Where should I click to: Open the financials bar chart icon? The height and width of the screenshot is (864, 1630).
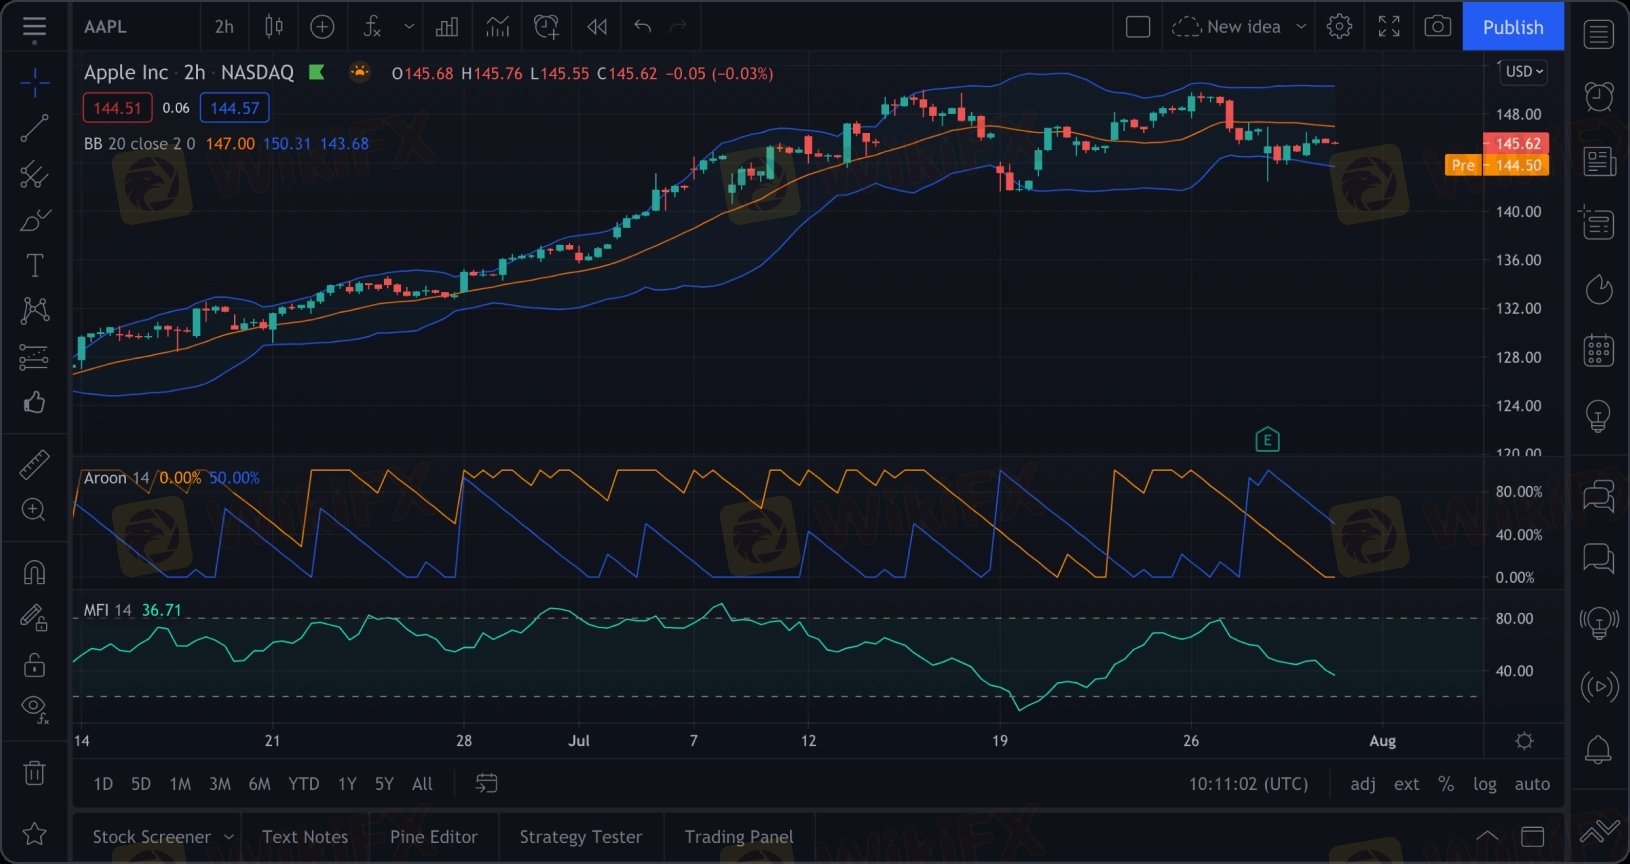point(447,27)
